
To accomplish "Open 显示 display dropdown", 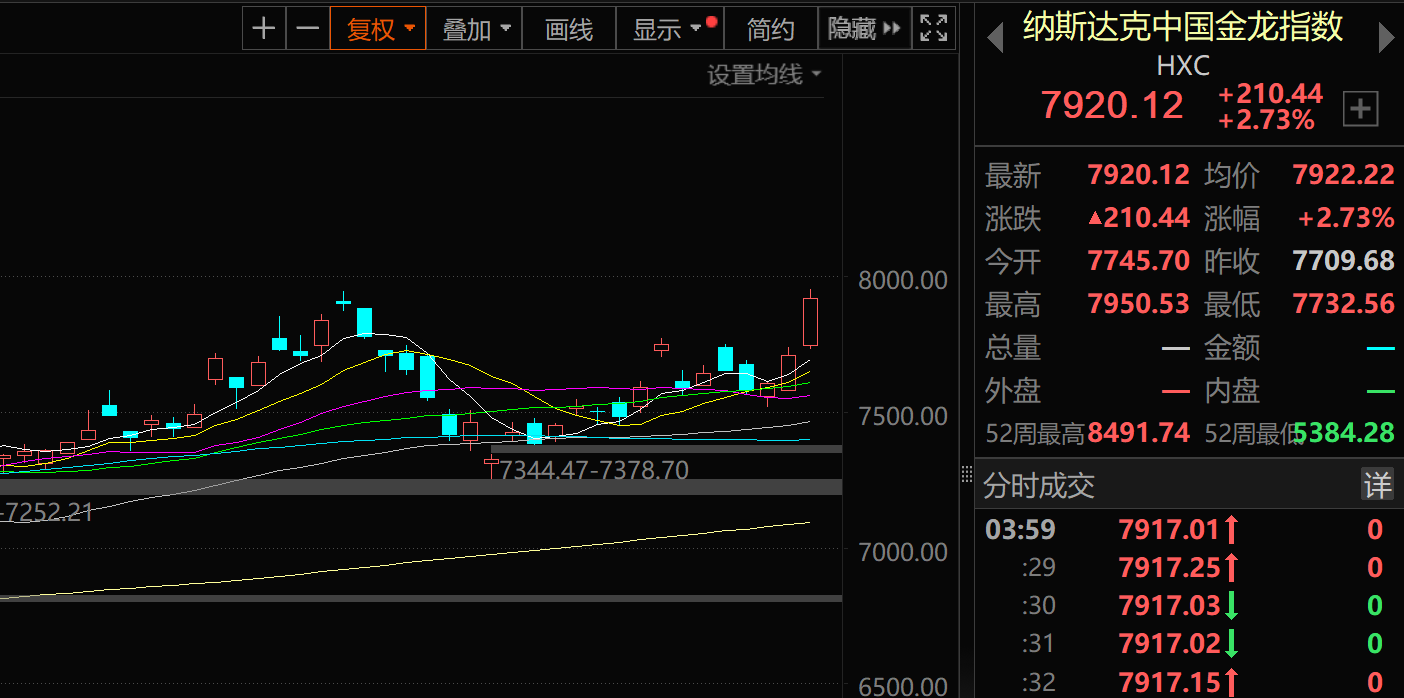I will pos(669,28).
